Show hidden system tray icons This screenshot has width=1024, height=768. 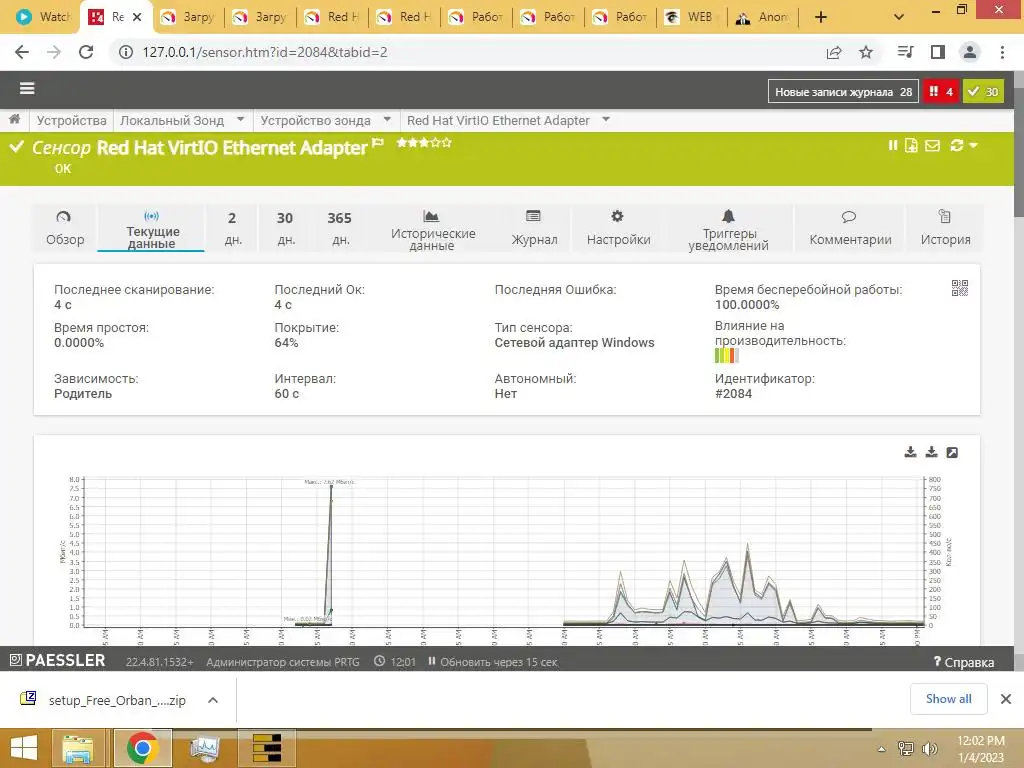(x=882, y=749)
